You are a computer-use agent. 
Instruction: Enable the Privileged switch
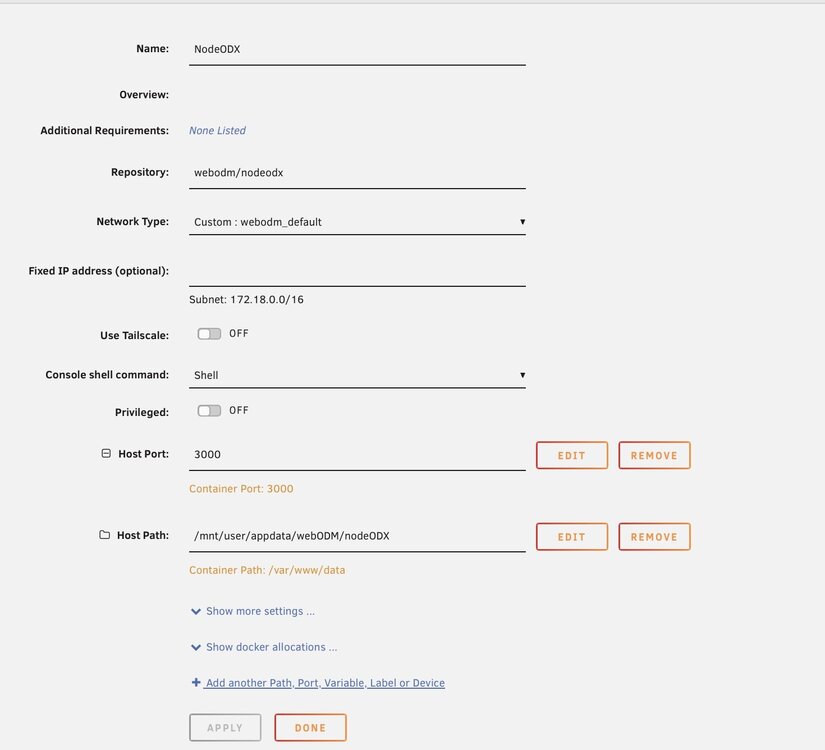(x=209, y=411)
